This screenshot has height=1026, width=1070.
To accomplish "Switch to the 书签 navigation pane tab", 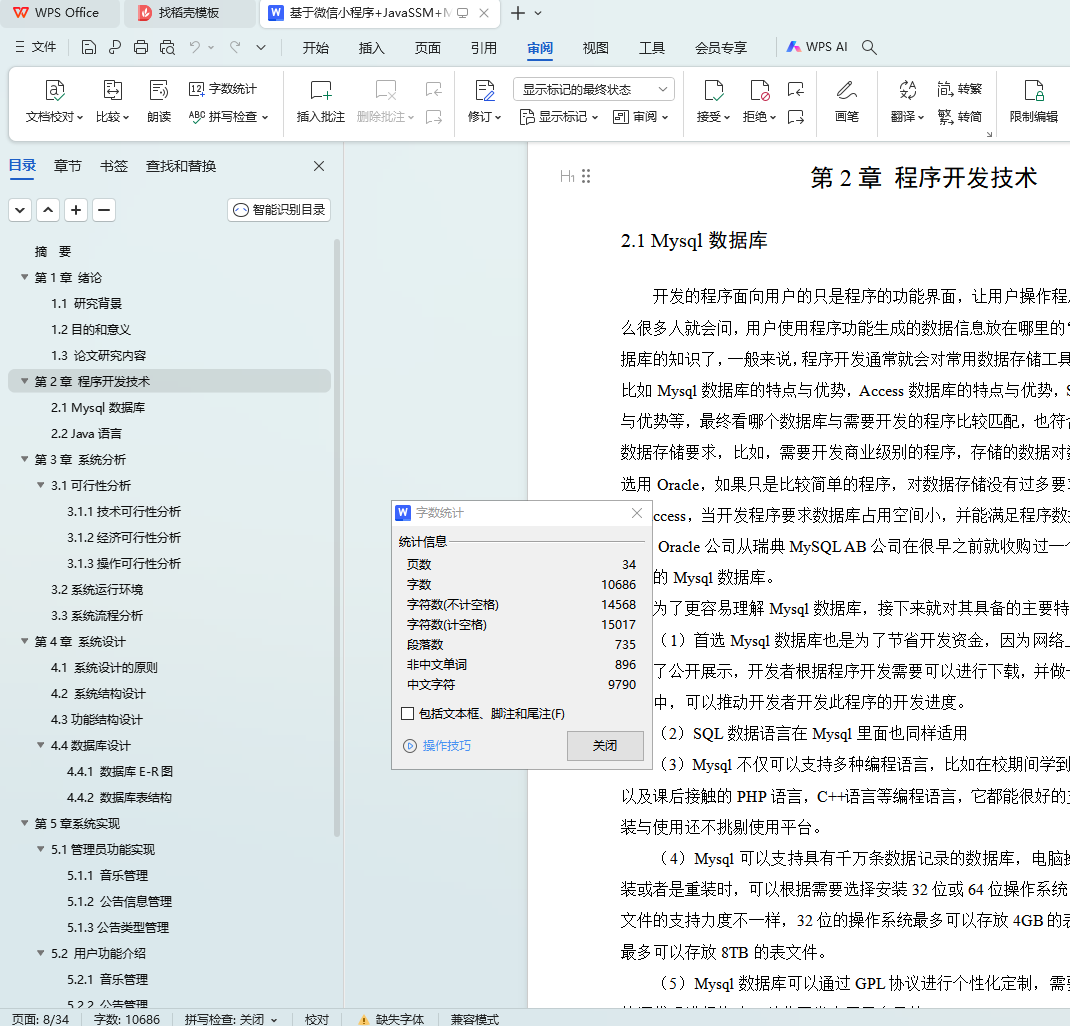I will (114, 166).
